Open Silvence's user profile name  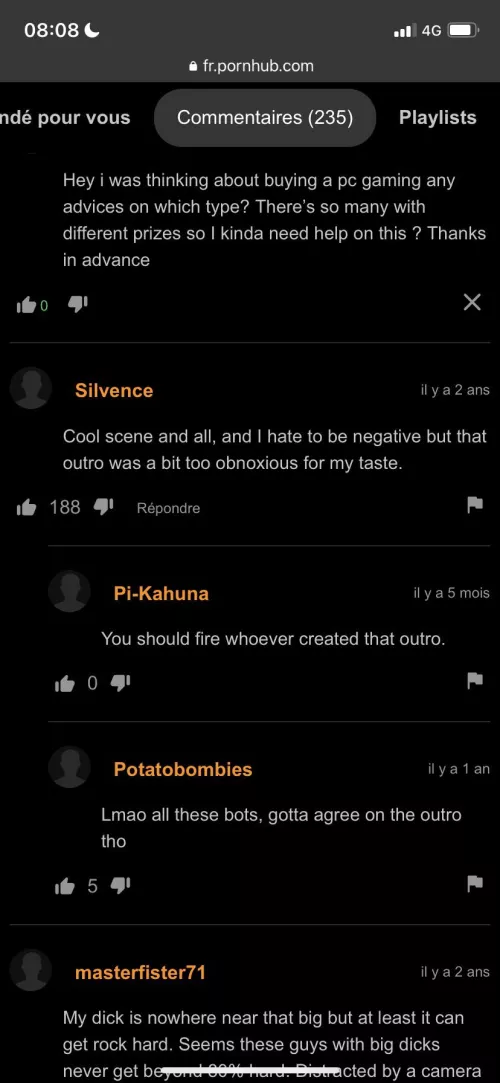click(114, 391)
